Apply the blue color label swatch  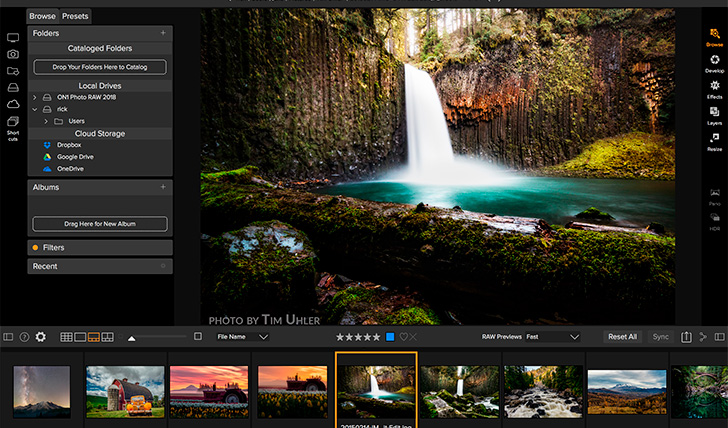tap(390, 337)
